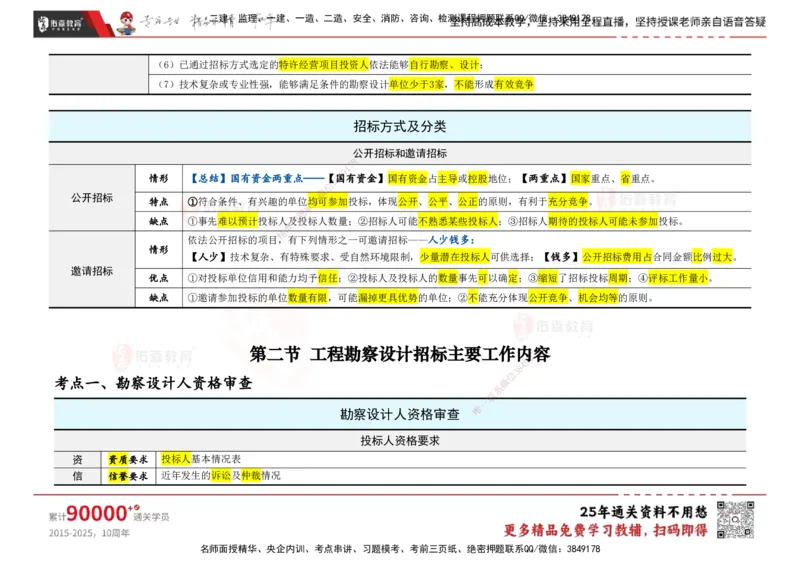Screen dimensions: 800x565
Task: Click highlighted phrase 不熟悉某些投标人
Action: click(x=458, y=221)
